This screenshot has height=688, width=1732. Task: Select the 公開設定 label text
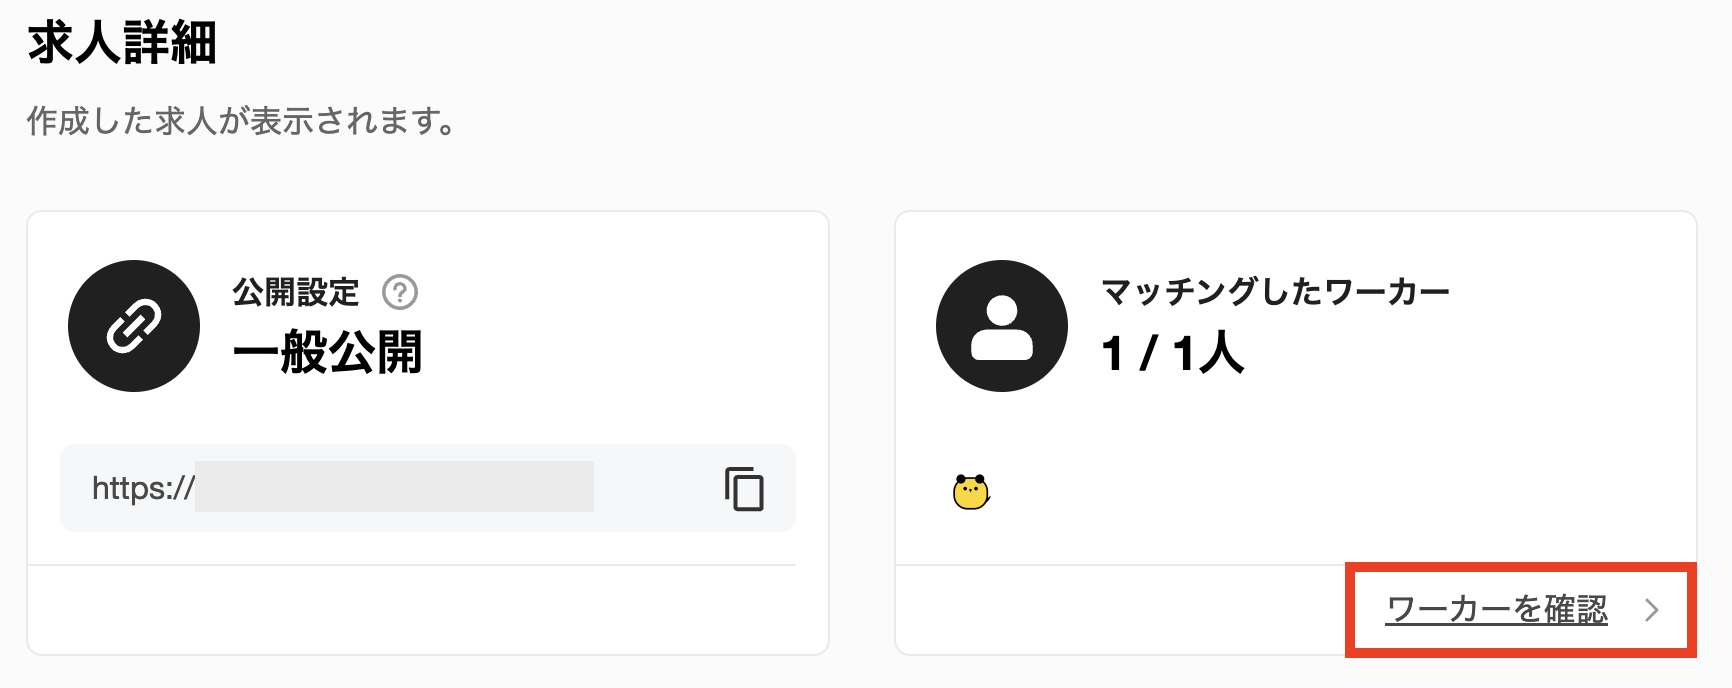[x=295, y=292]
